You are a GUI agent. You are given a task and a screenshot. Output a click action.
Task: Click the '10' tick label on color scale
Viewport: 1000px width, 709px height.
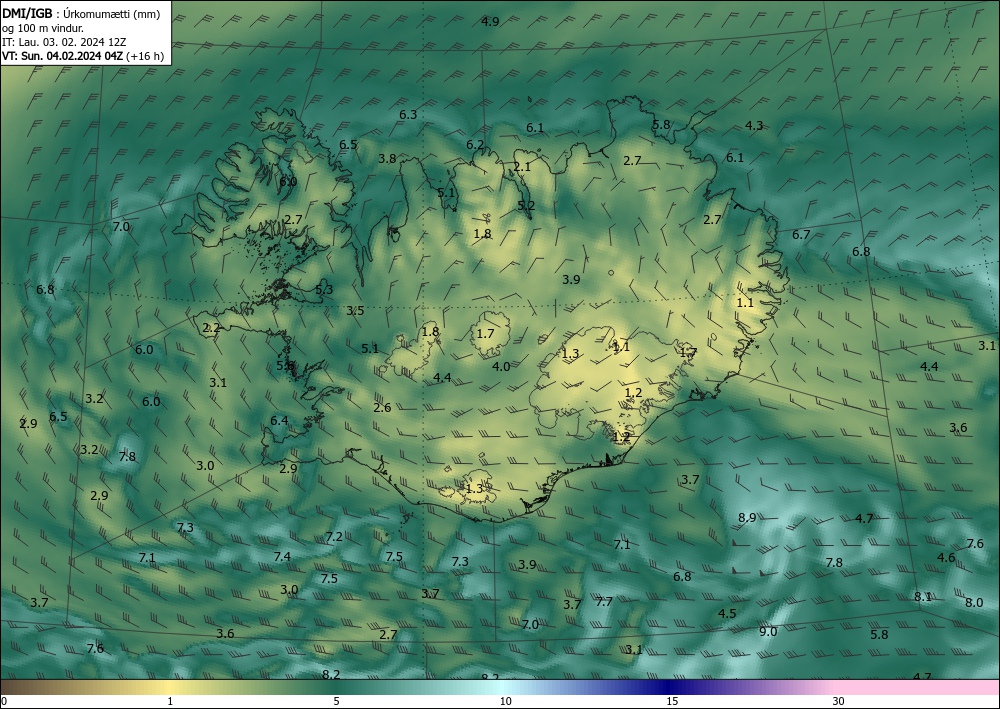(505, 702)
